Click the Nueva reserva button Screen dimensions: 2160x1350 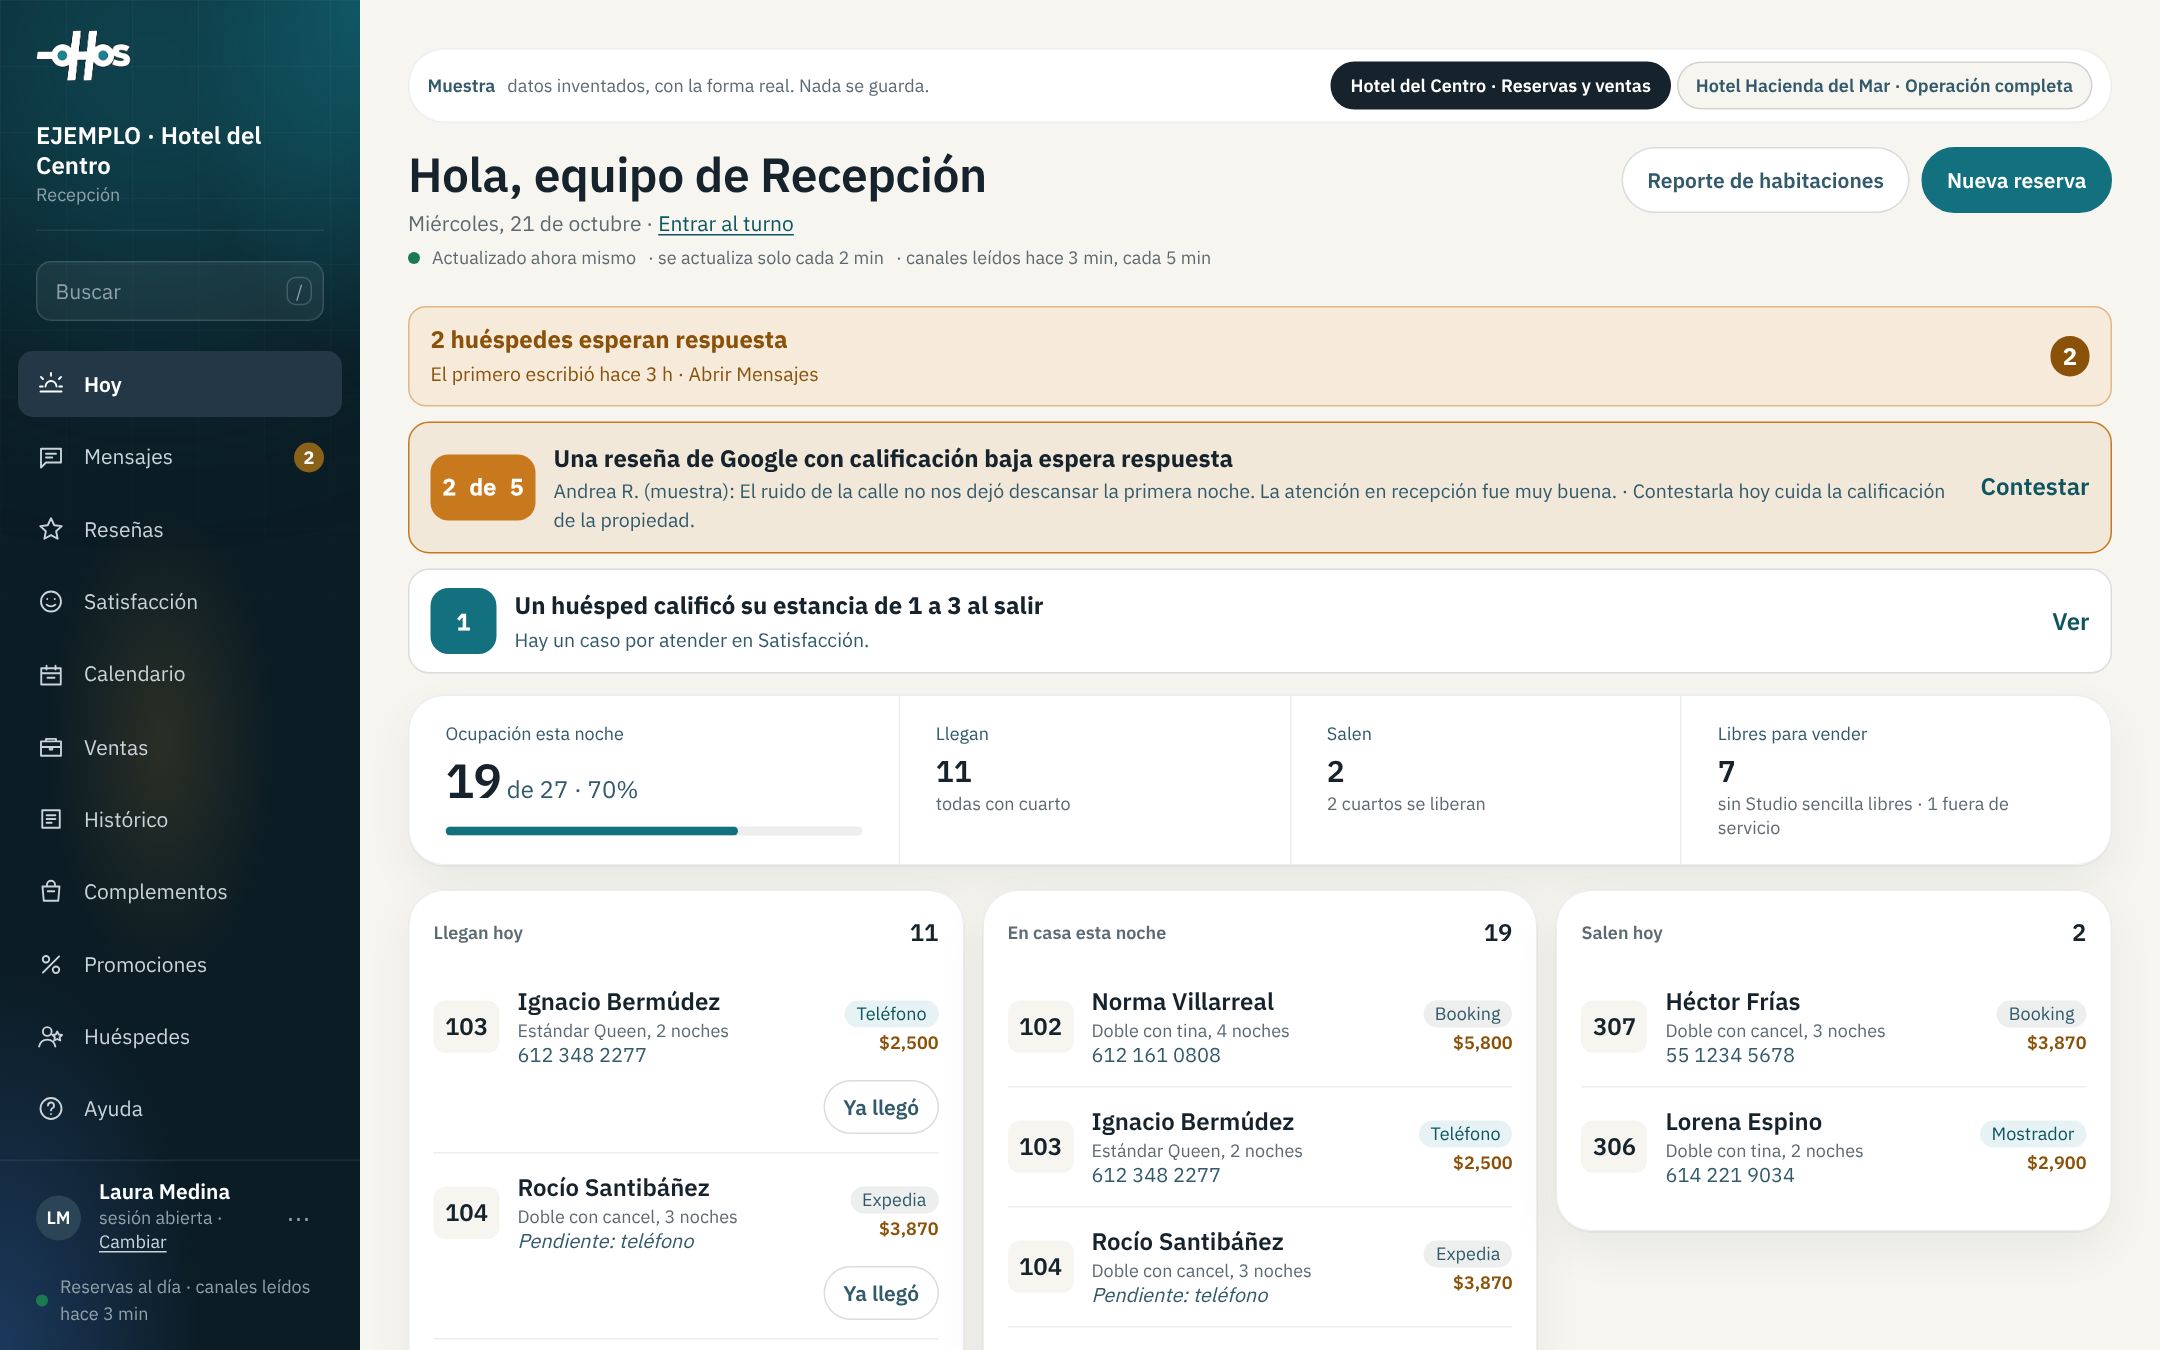(2016, 180)
